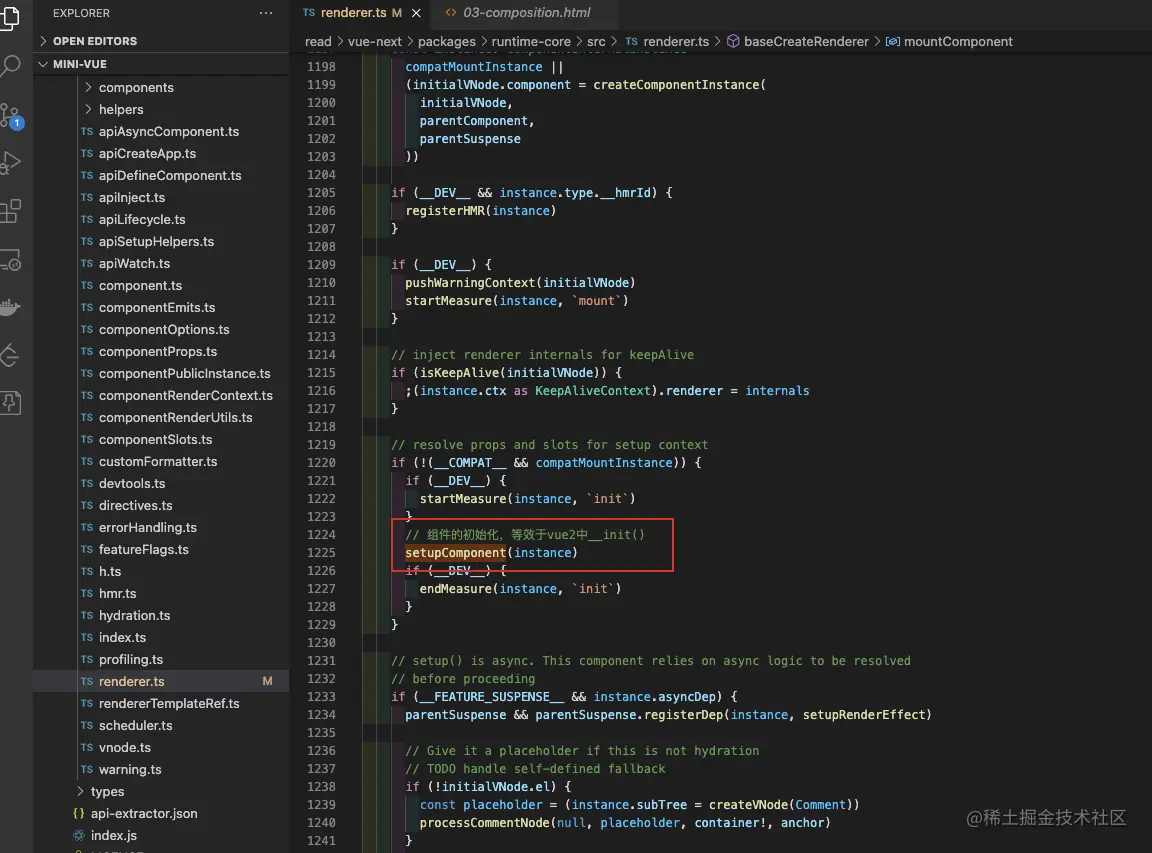
Task: Switch to the 03-composition.html tab
Action: tap(526, 13)
